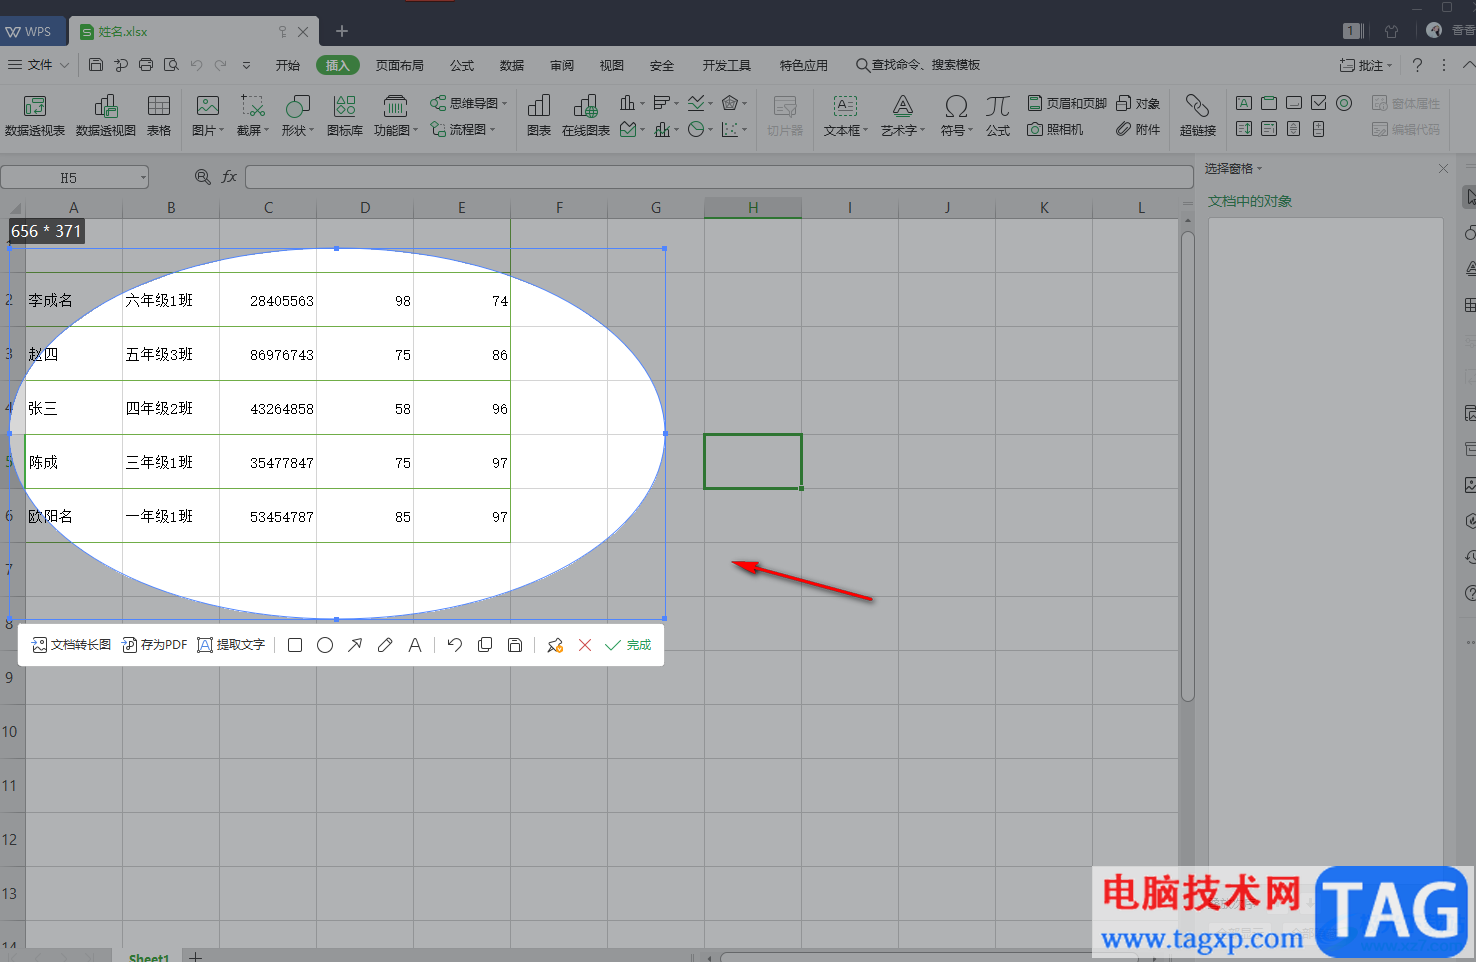Insert 公式 equation (pi icon)
Screen dimensions: 1476x962
998,116
